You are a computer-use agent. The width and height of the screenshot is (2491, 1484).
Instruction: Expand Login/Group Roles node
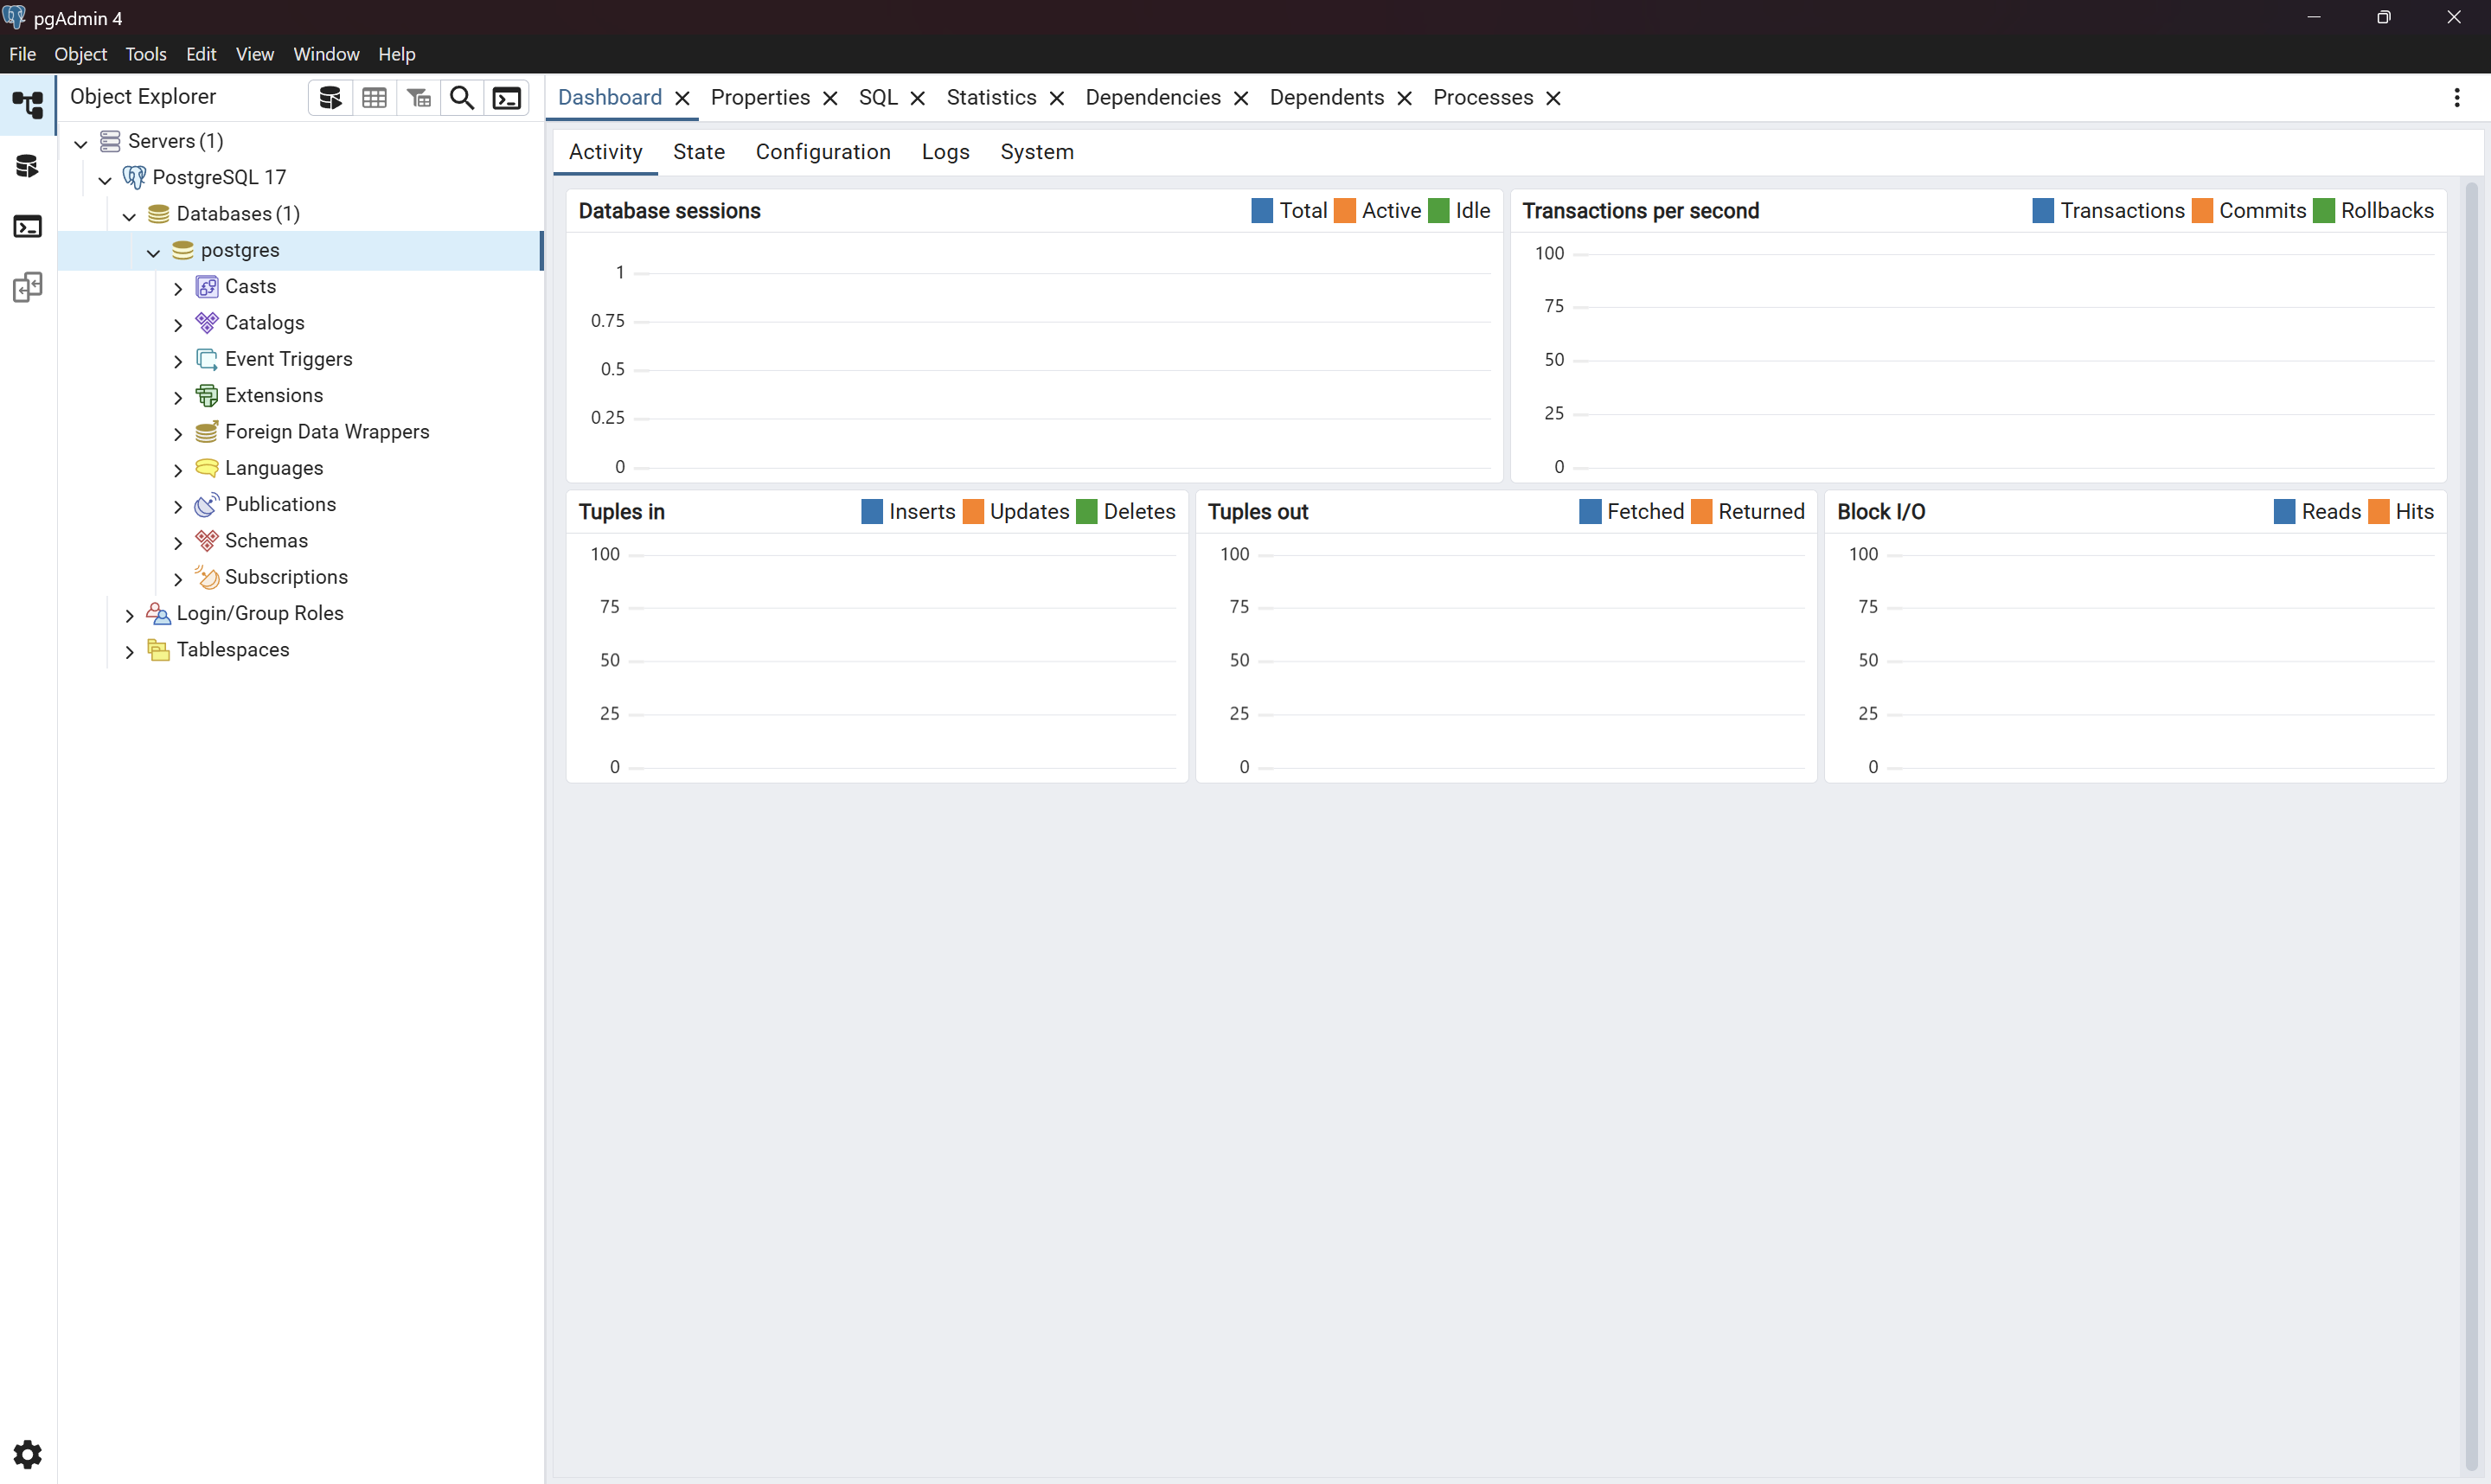pos(129,615)
